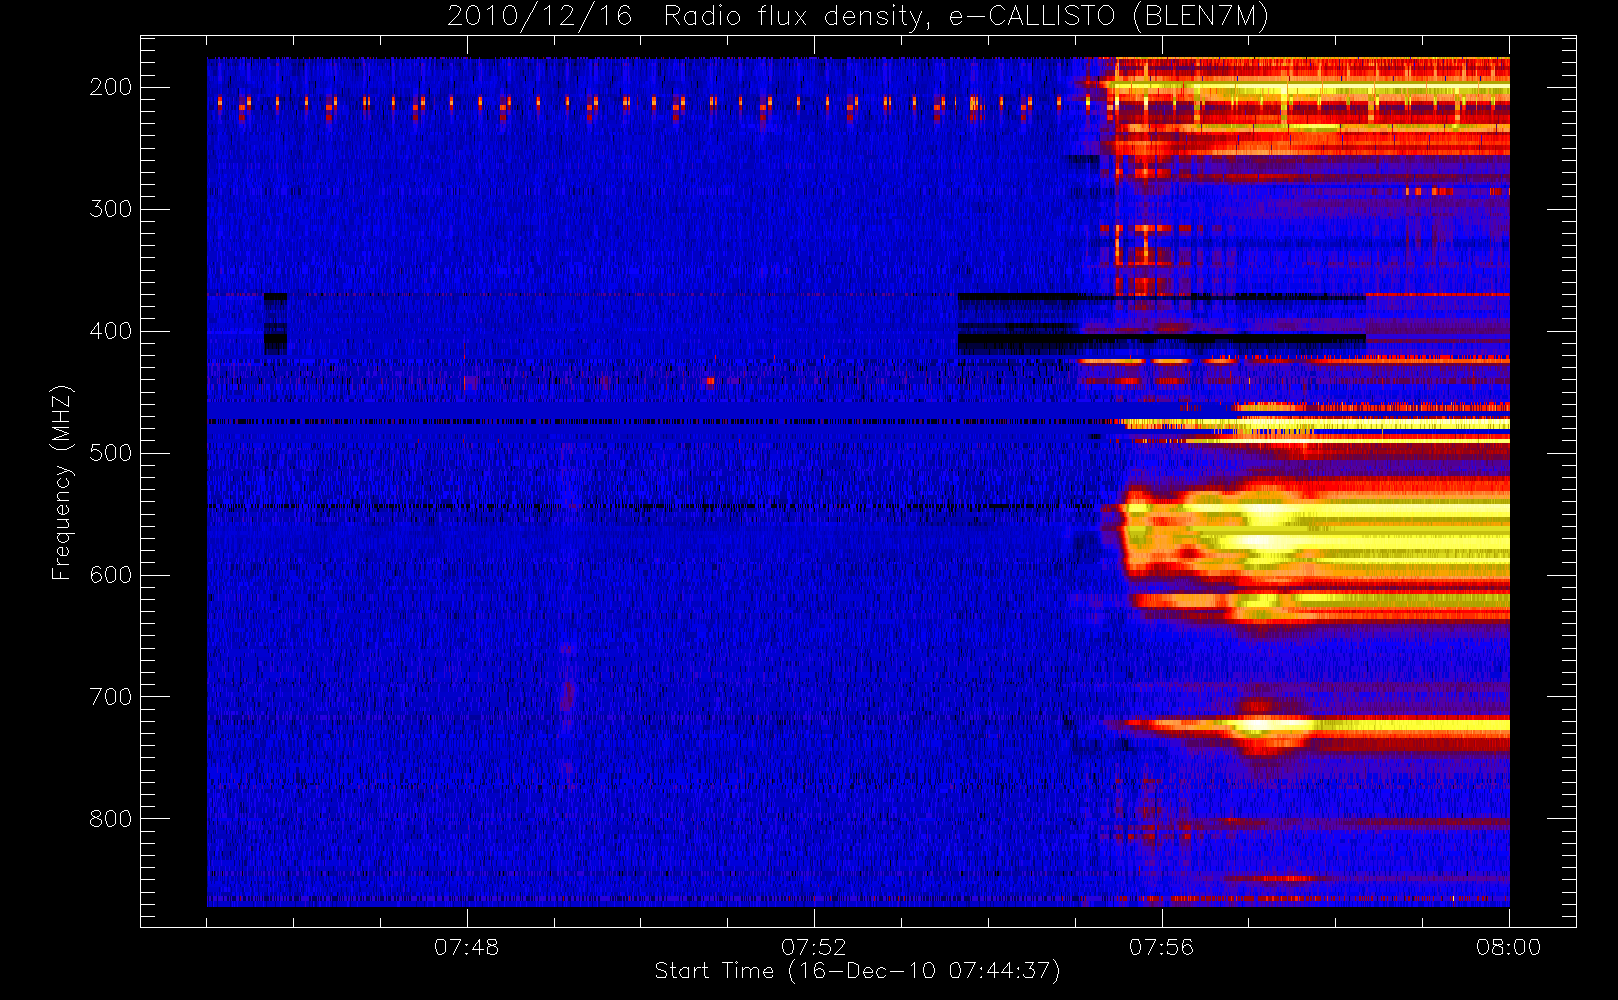Click the 07:48 time tick label
Viewport: 1618px width, 1000px height.
(466, 947)
